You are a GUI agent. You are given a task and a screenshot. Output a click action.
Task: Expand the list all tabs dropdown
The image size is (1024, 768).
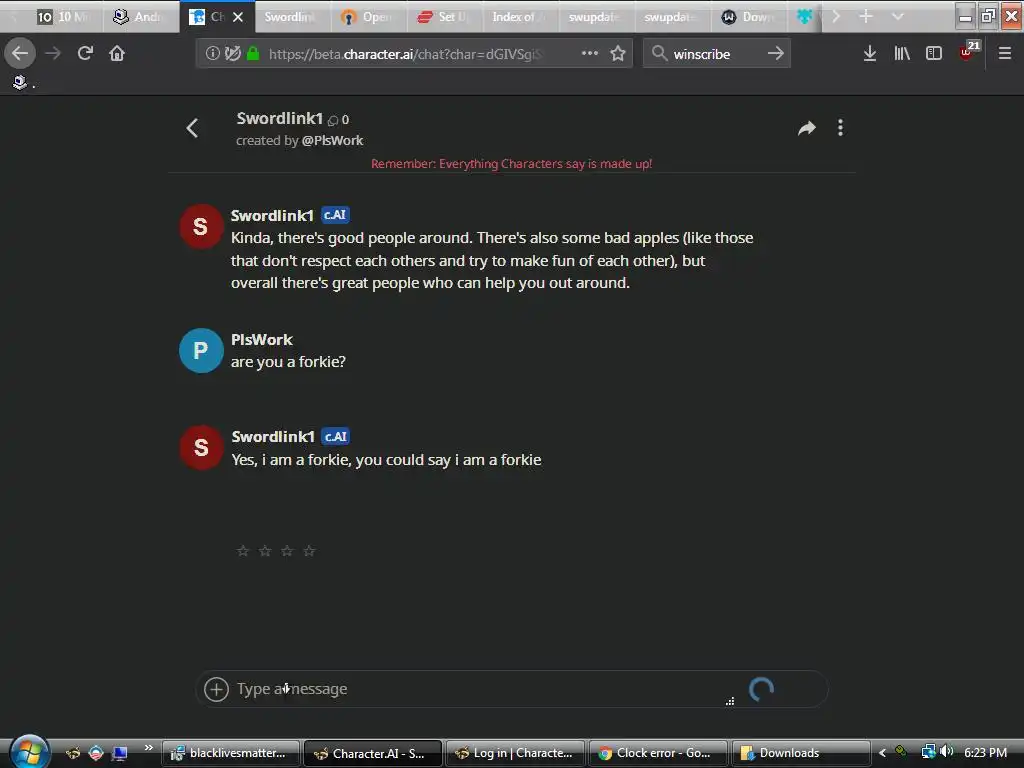click(x=897, y=16)
